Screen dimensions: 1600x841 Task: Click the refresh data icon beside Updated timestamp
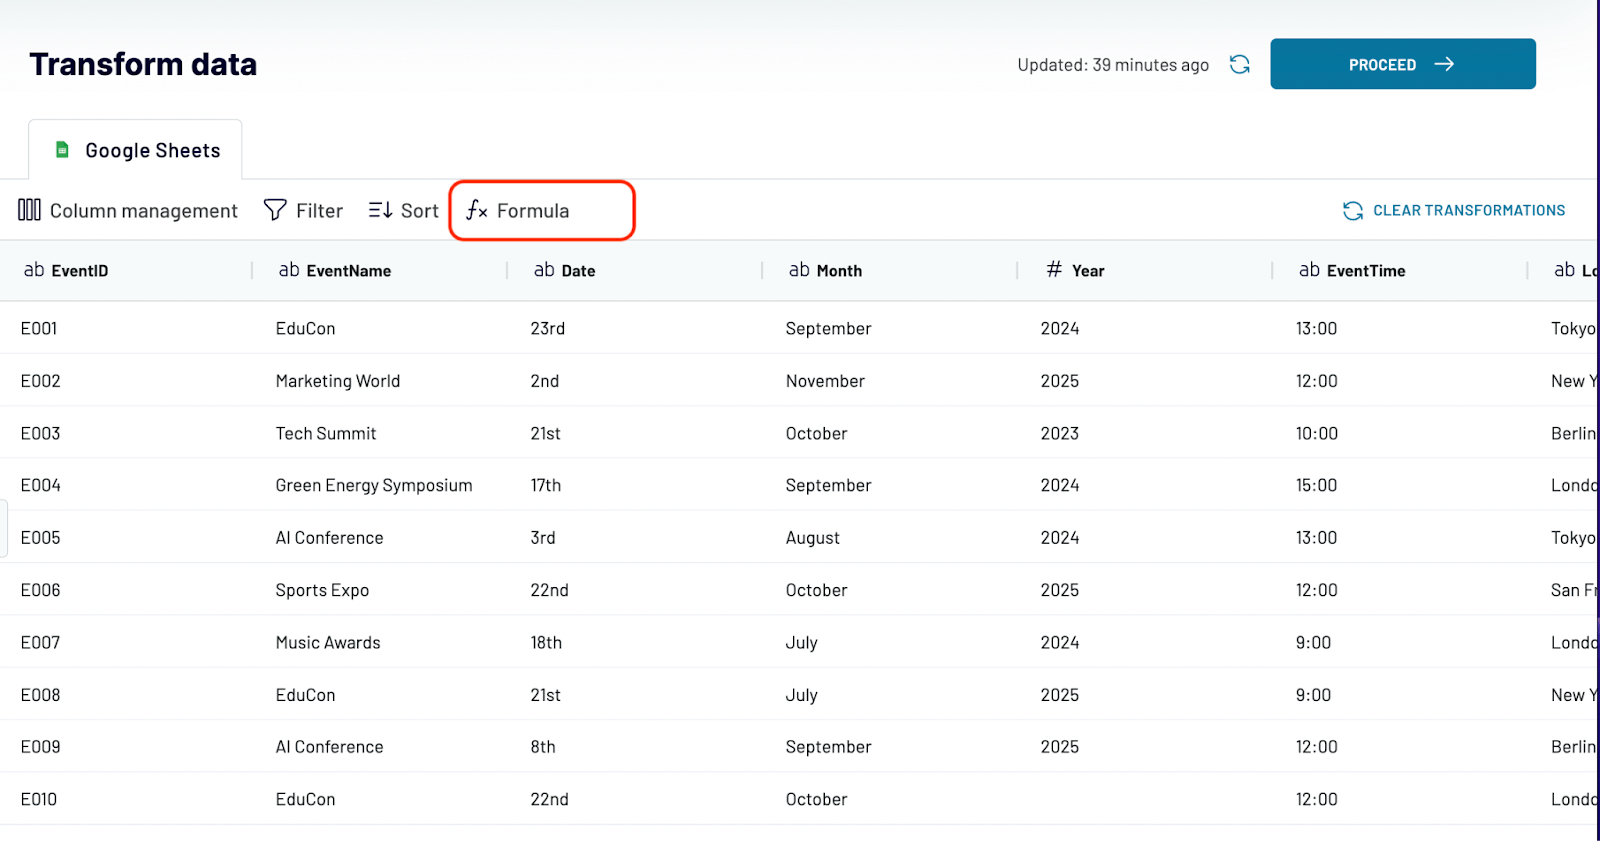(1240, 64)
